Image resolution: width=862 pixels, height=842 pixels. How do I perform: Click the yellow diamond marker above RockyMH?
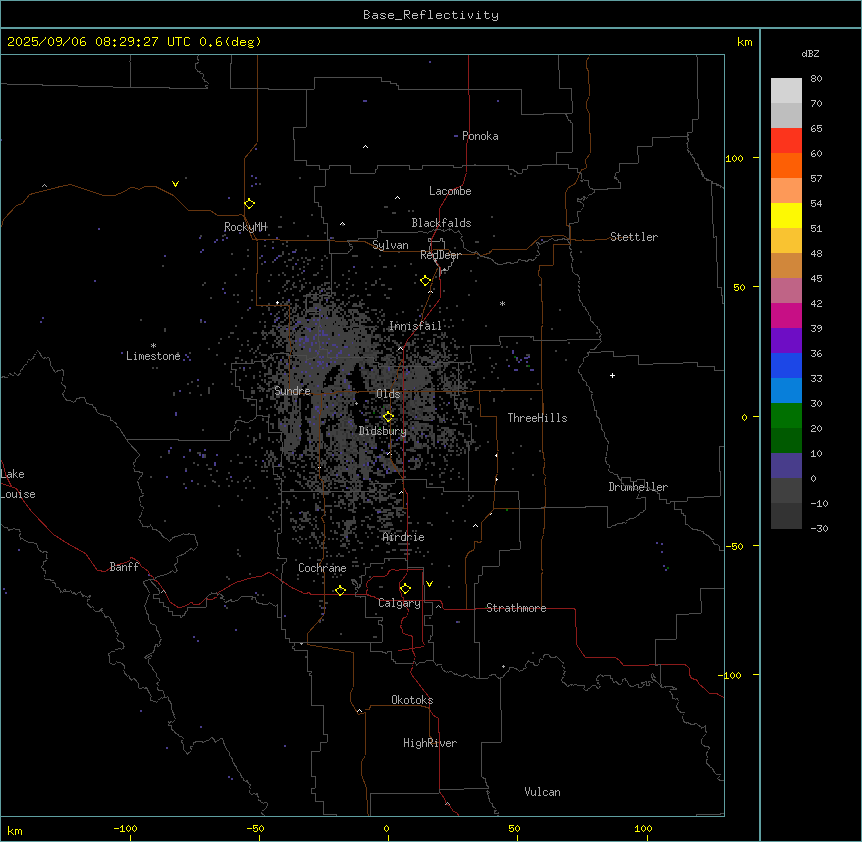(x=249, y=204)
